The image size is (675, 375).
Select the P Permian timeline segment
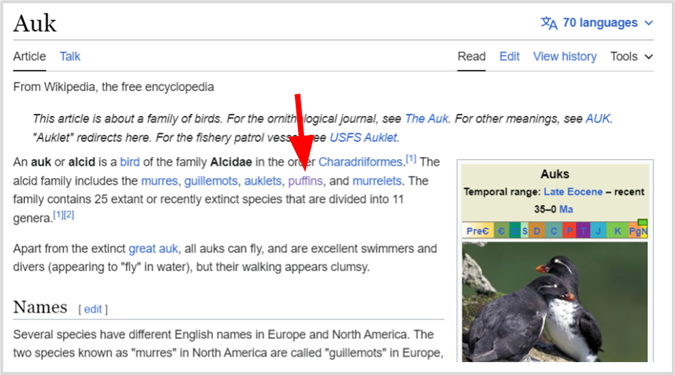(x=569, y=231)
